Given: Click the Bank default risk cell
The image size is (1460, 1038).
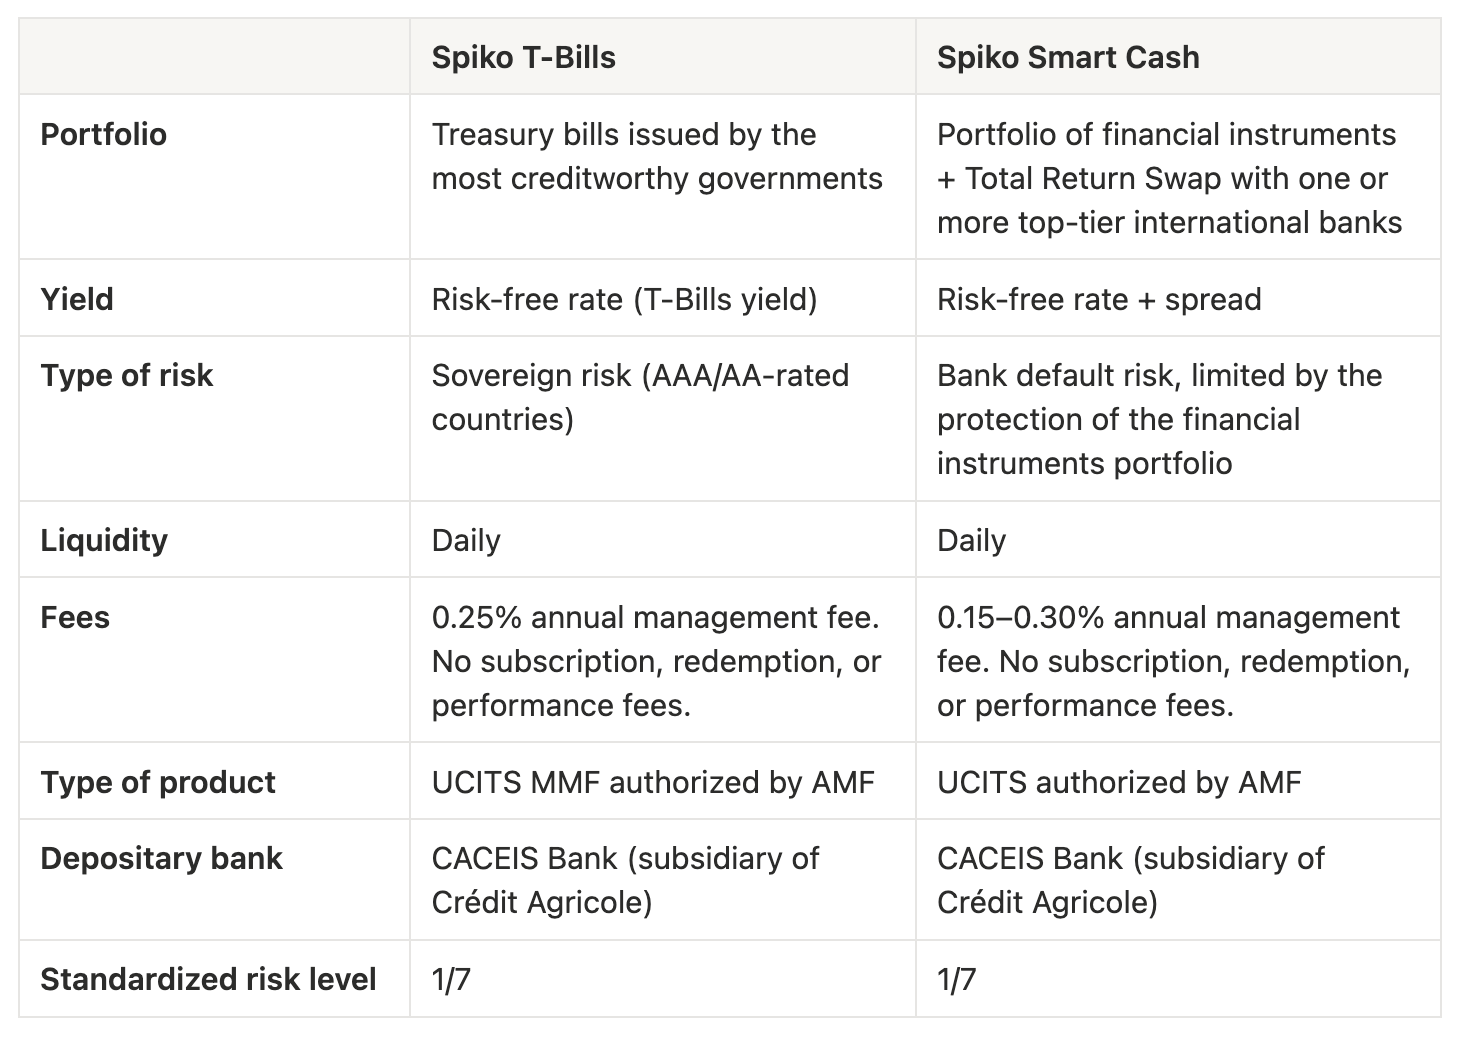Looking at the screenshot, I should coord(1159,419).
